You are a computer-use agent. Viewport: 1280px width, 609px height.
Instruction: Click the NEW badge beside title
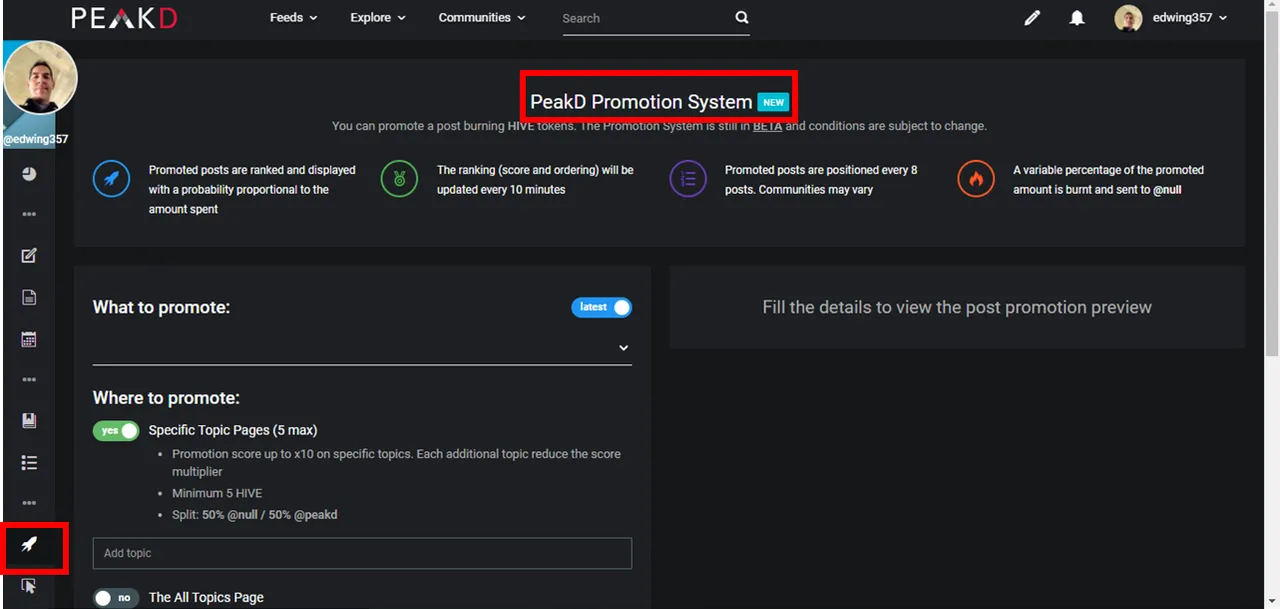pyautogui.click(x=773, y=102)
